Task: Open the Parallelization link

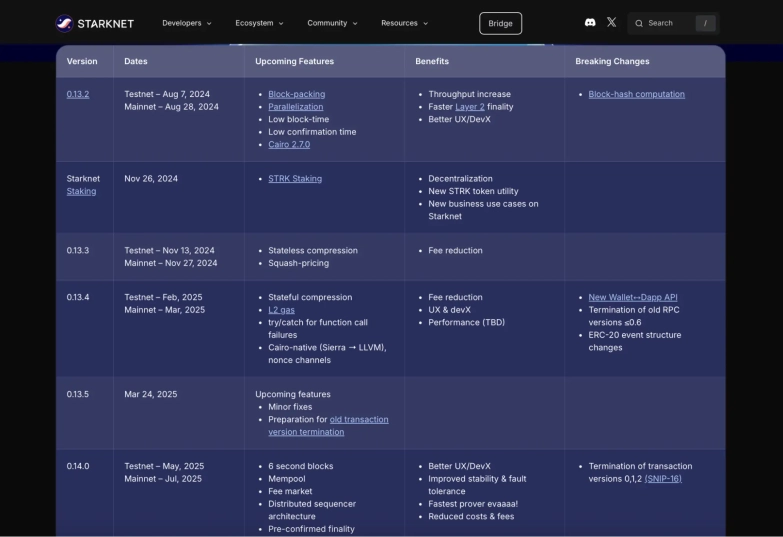Action: 295,107
